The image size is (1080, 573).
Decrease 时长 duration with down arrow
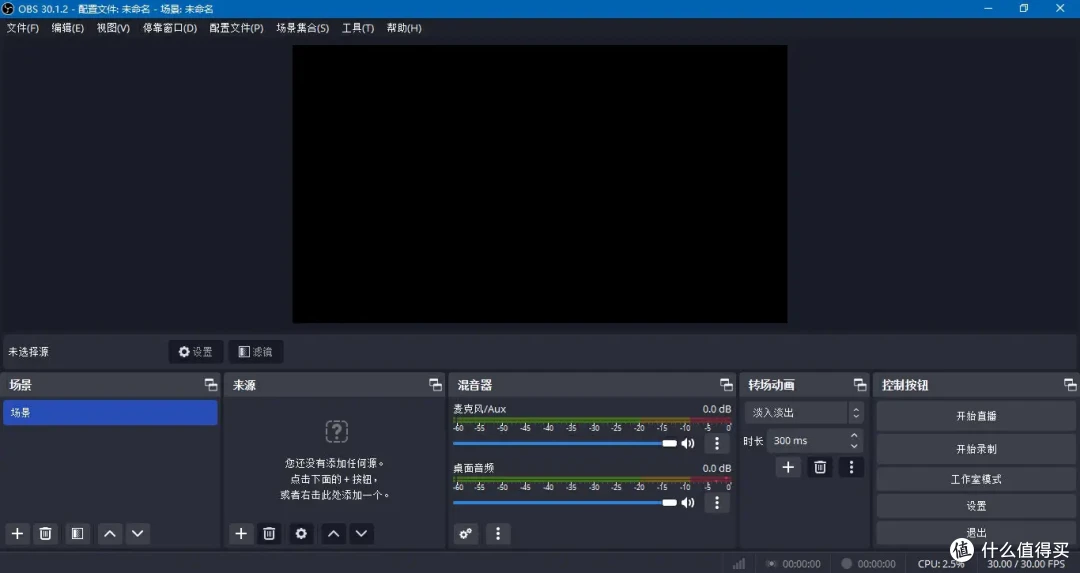pyautogui.click(x=854, y=446)
